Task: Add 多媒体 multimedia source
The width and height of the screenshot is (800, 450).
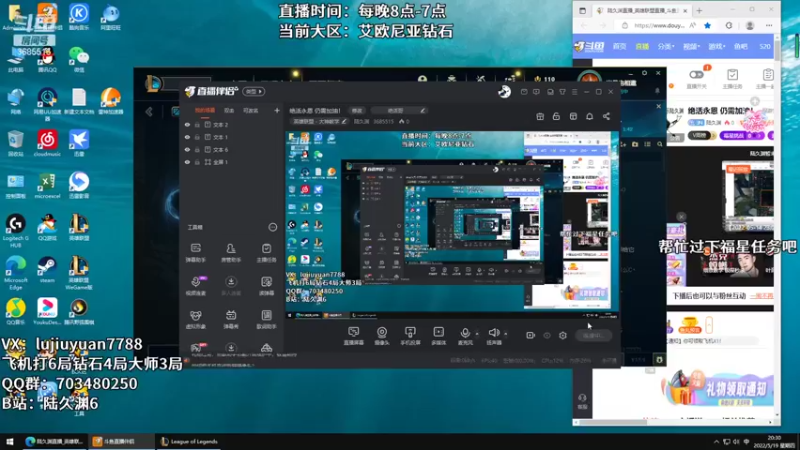Action: (x=439, y=336)
